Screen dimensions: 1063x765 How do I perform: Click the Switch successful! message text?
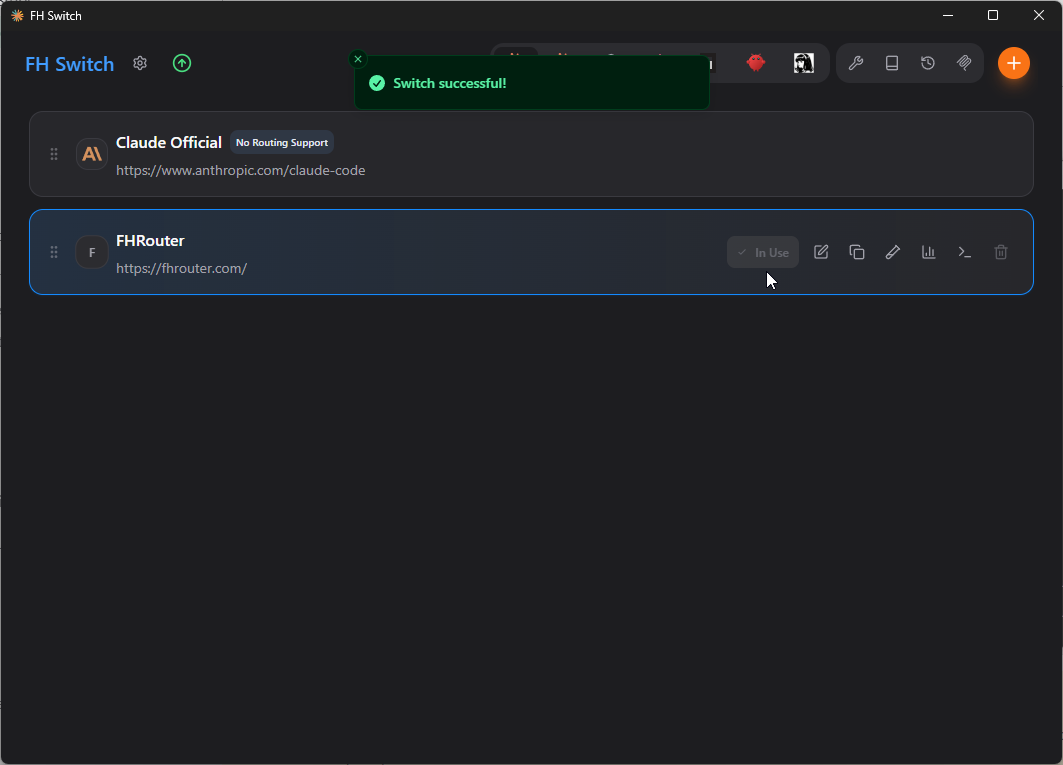449,83
